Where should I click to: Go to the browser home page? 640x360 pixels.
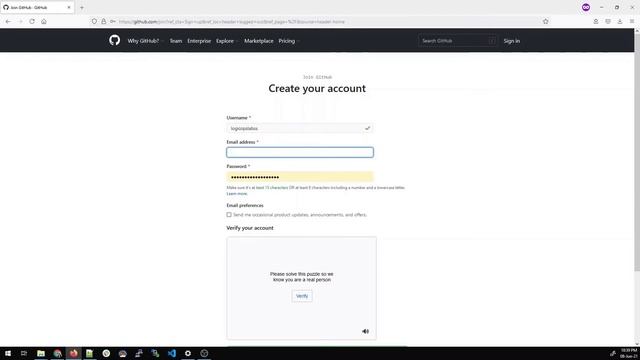click(x=44, y=21)
